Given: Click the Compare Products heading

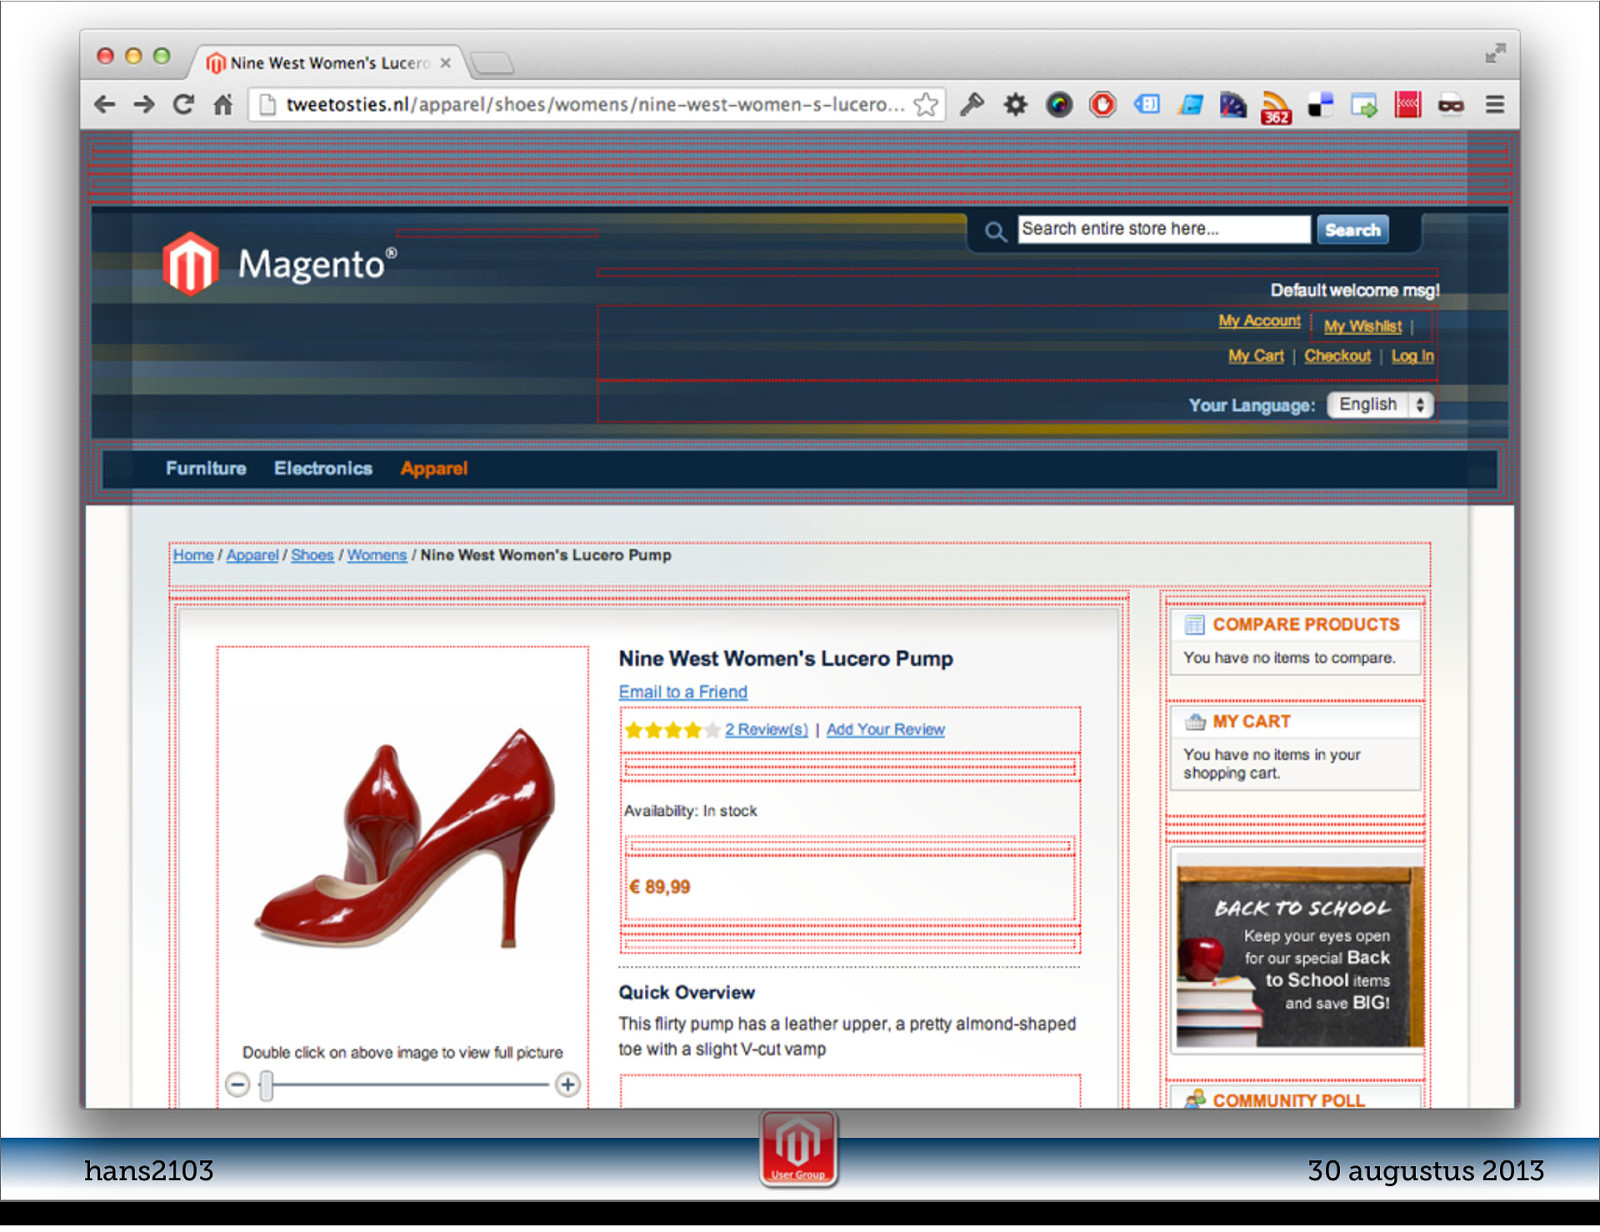Looking at the screenshot, I should (1306, 625).
